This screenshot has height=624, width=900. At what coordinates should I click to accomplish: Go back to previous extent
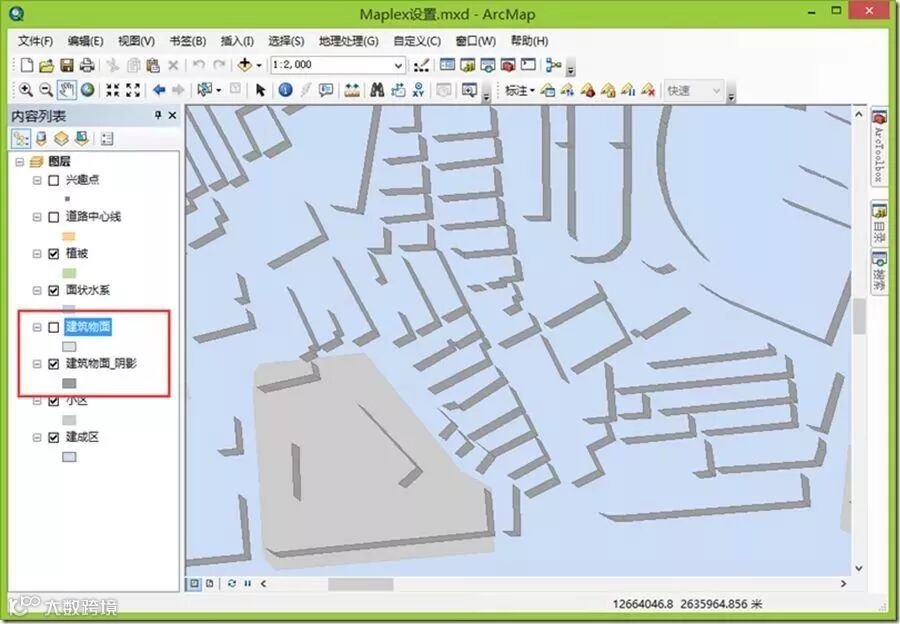pyautogui.click(x=159, y=90)
